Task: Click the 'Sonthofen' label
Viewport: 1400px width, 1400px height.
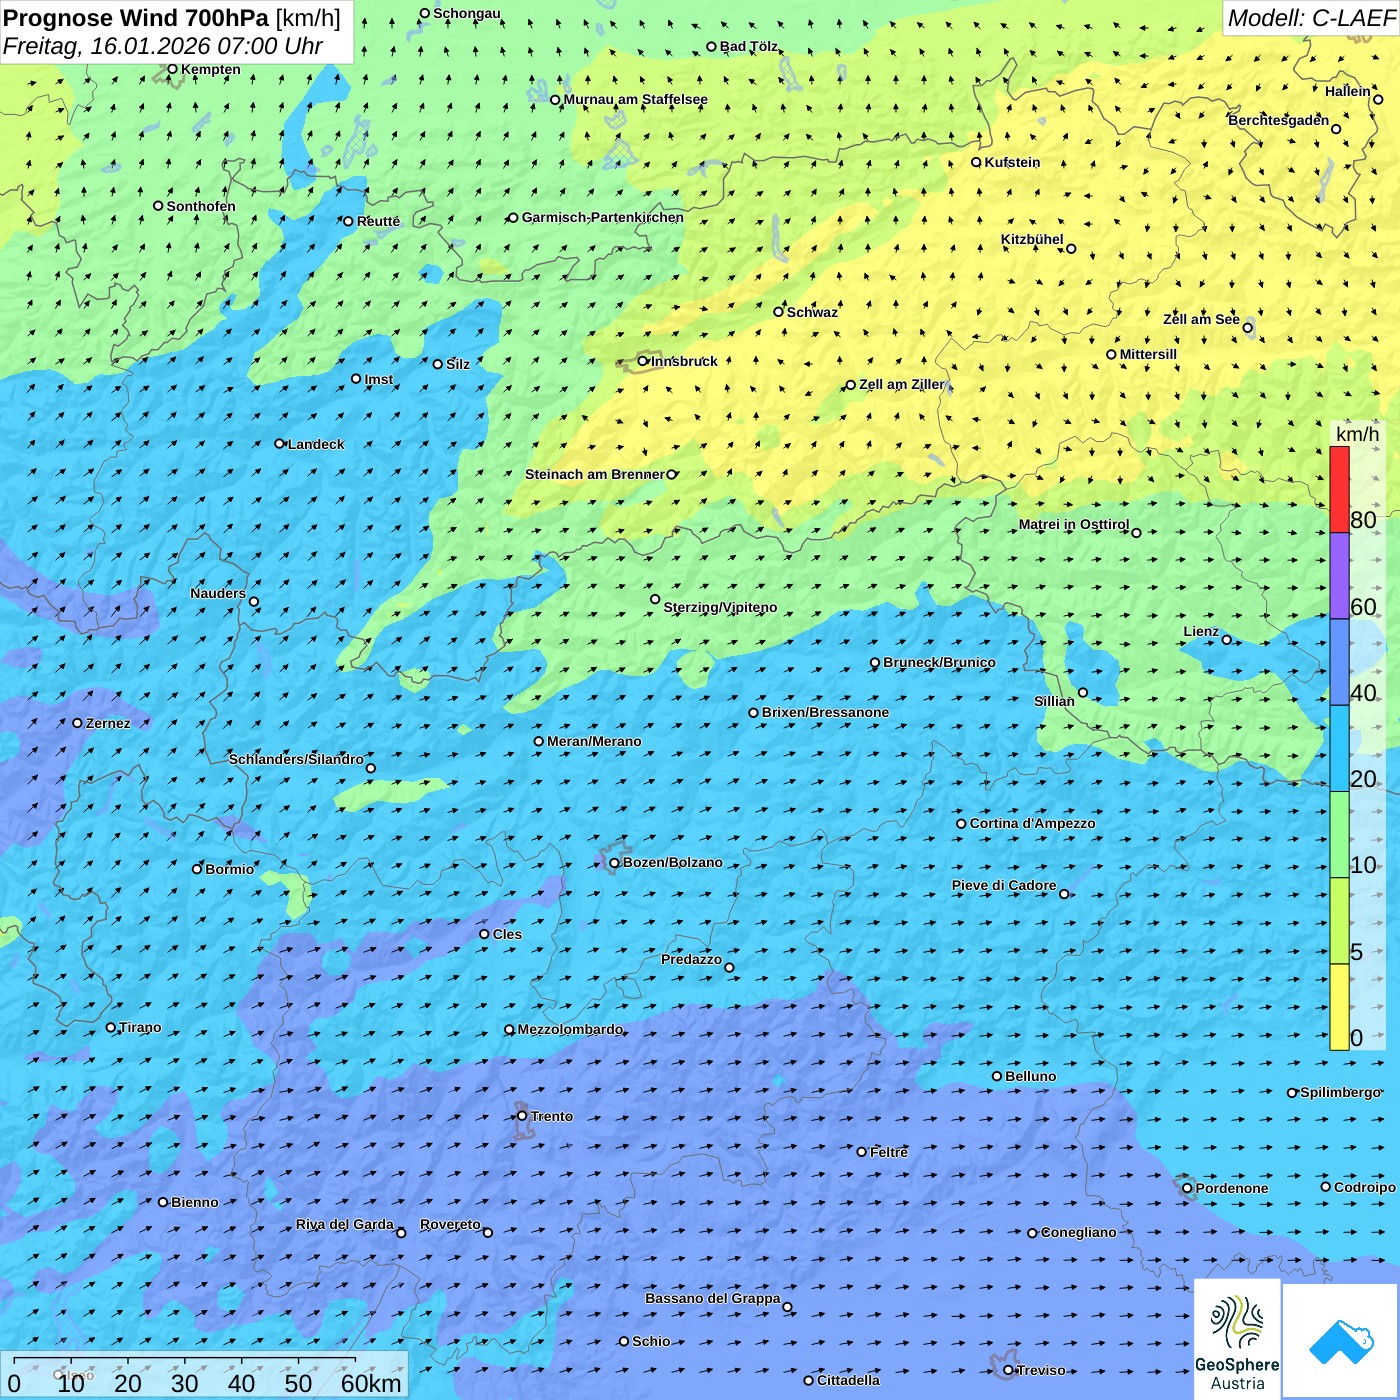Action: coord(201,206)
